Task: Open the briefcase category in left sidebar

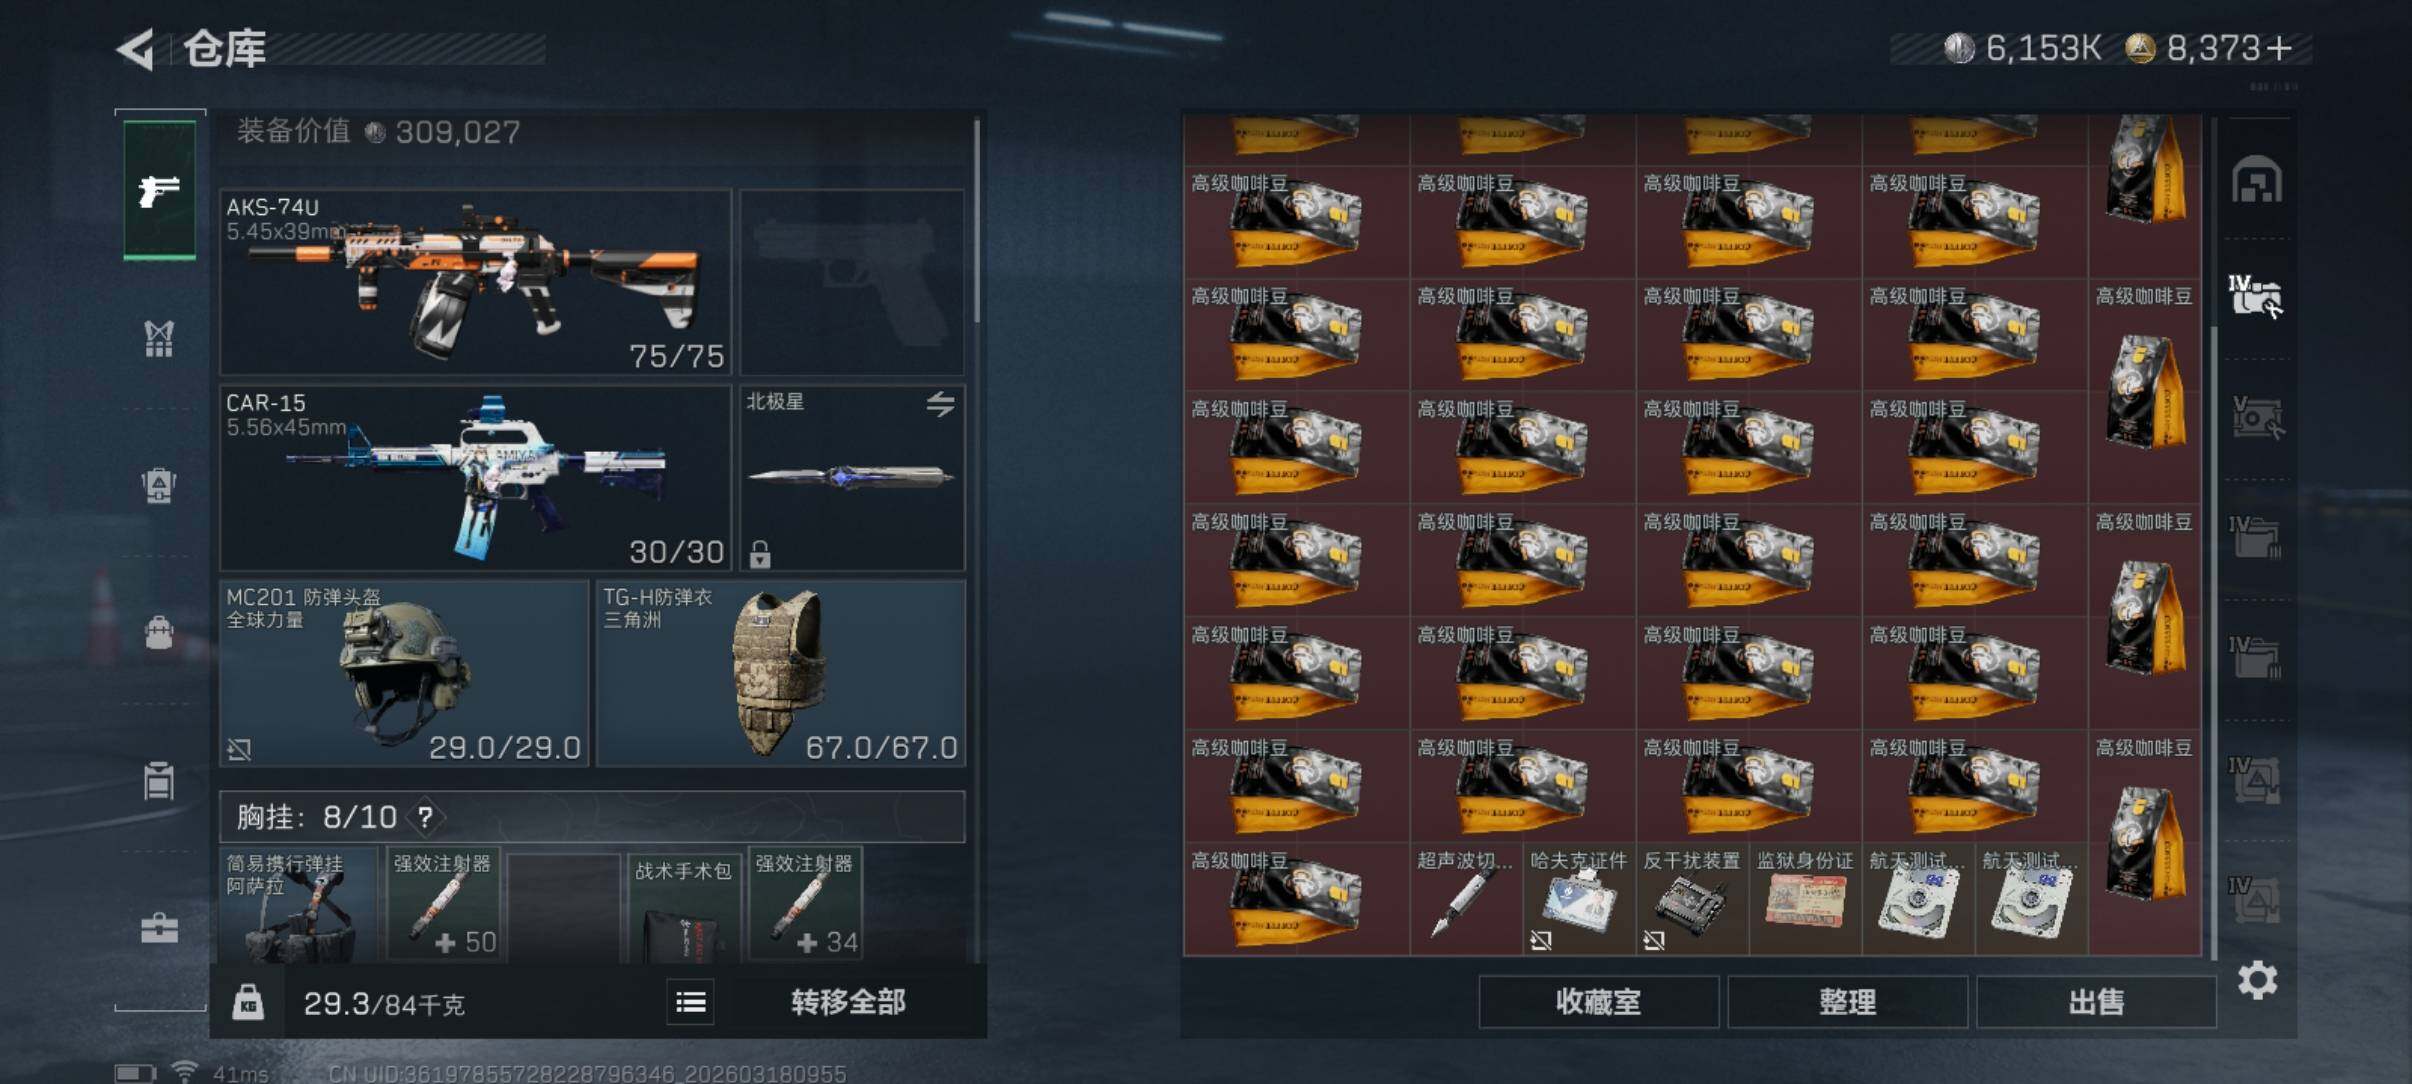Action: [160, 929]
